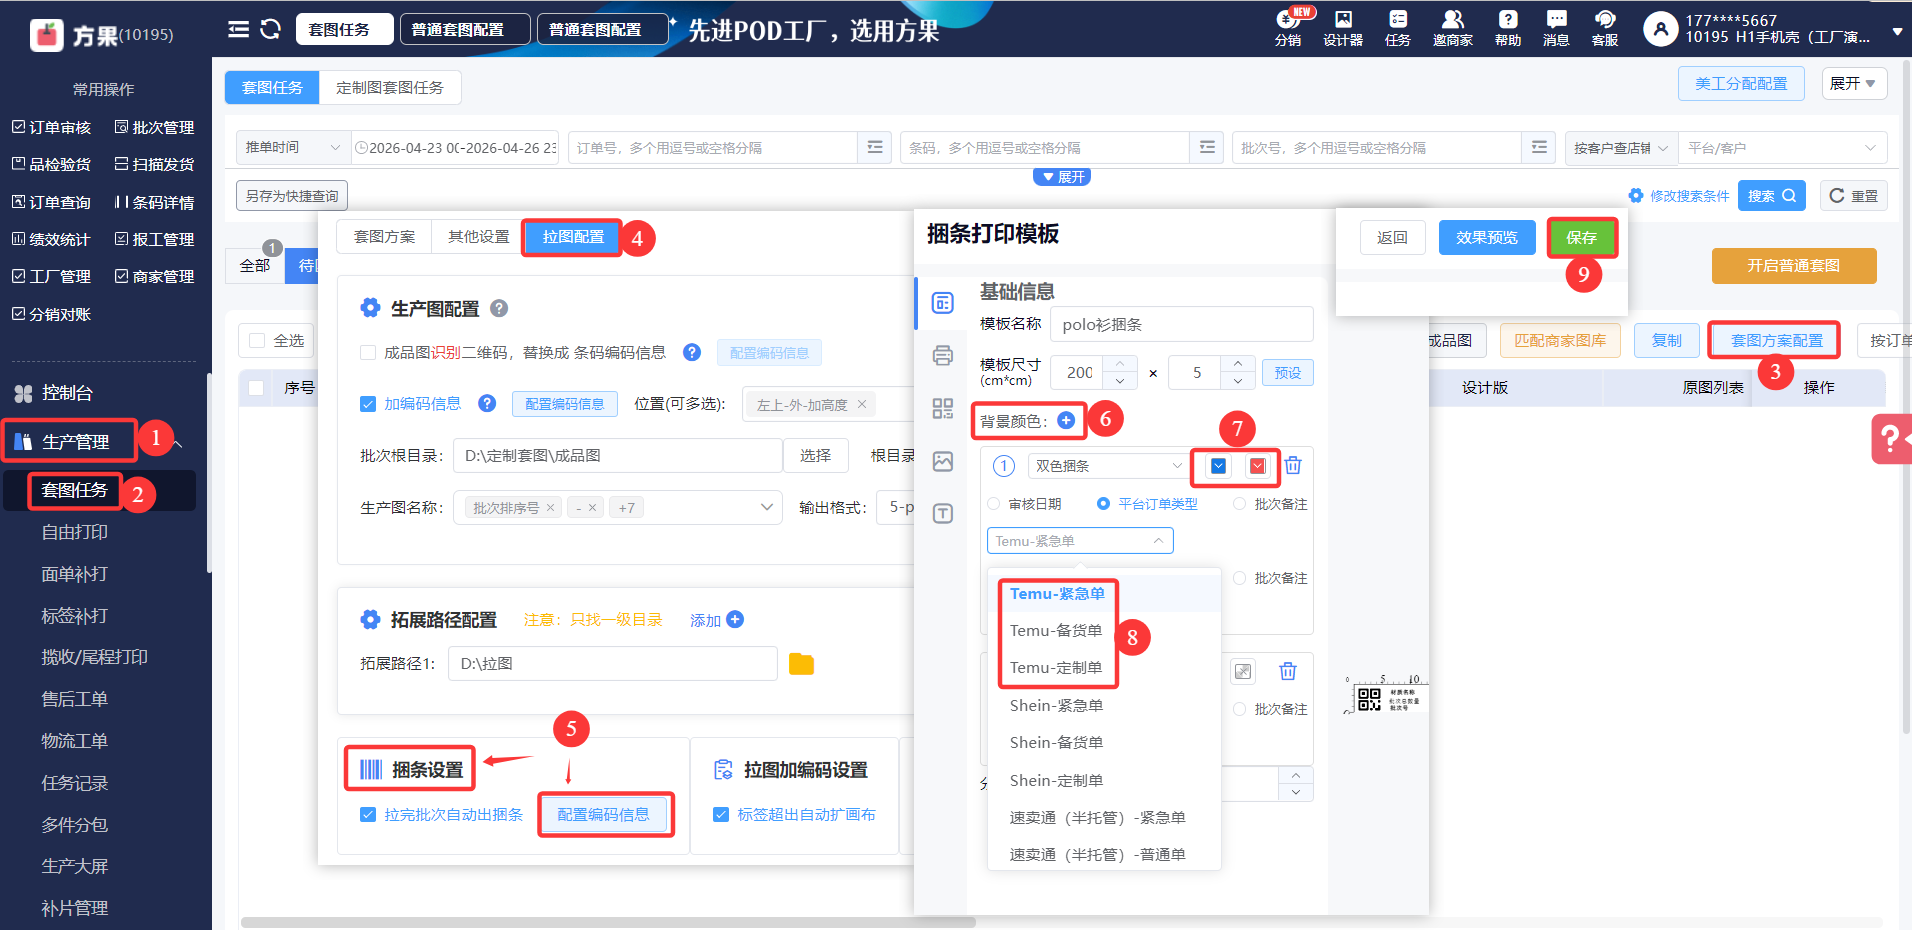Click the printer icon in template sidebar
This screenshot has height=930, width=1912.
(942, 355)
